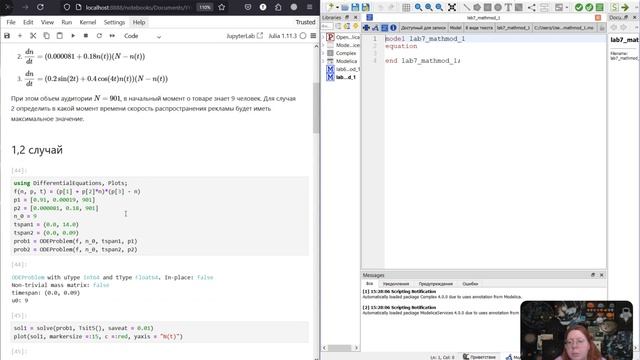
Task: Select the lab6 model in Libraries tree
Action: [343, 69]
